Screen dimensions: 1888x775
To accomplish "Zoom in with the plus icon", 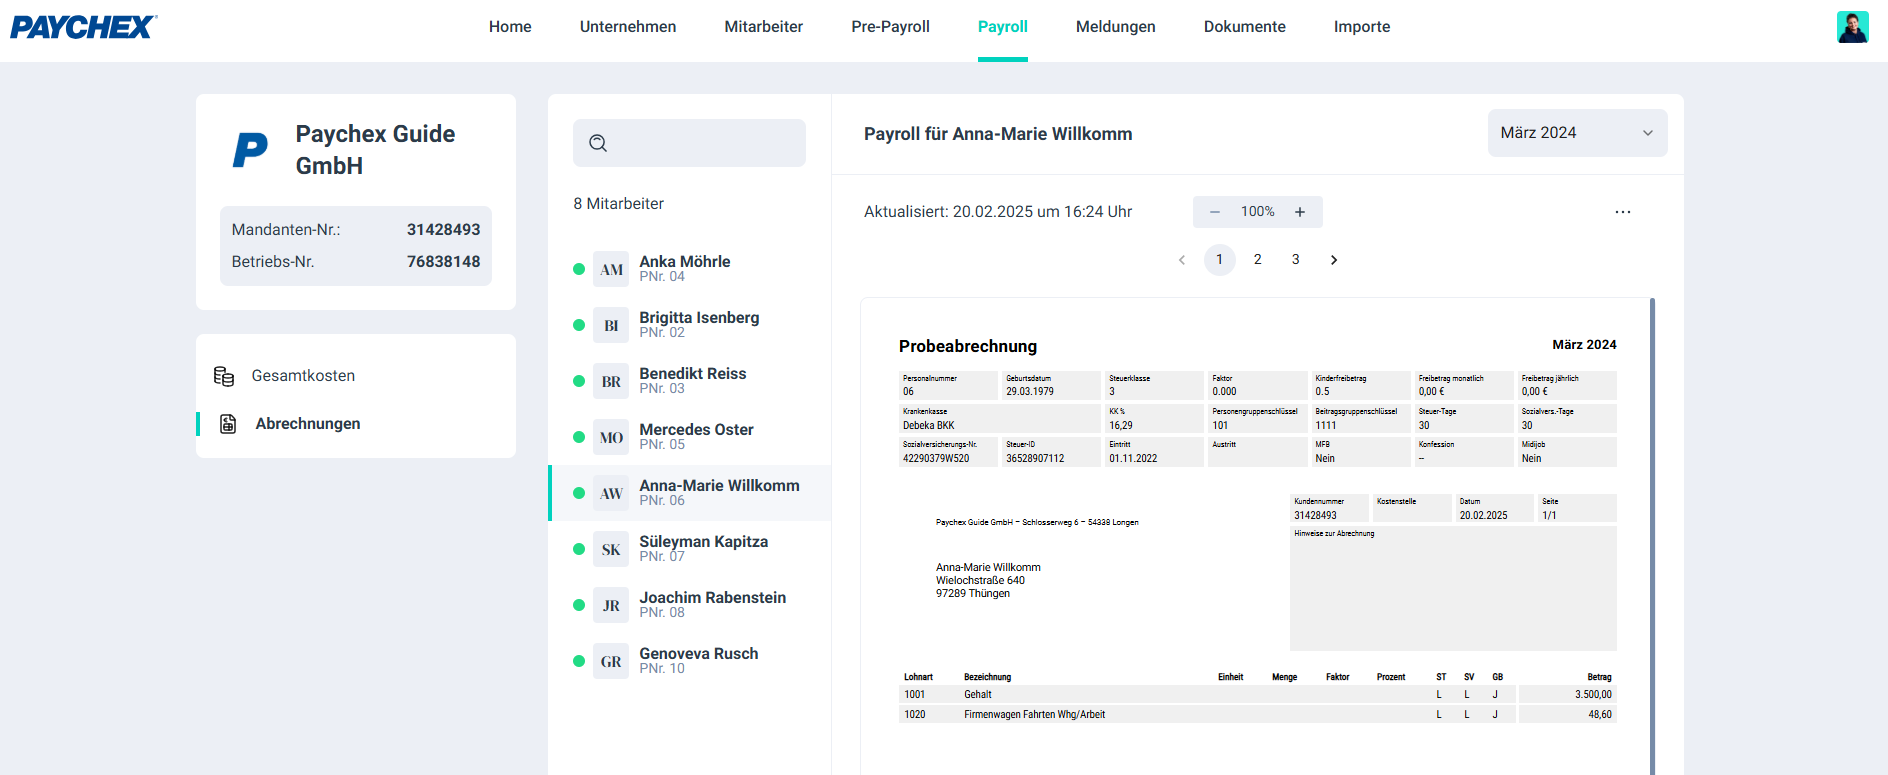I will (1300, 212).
